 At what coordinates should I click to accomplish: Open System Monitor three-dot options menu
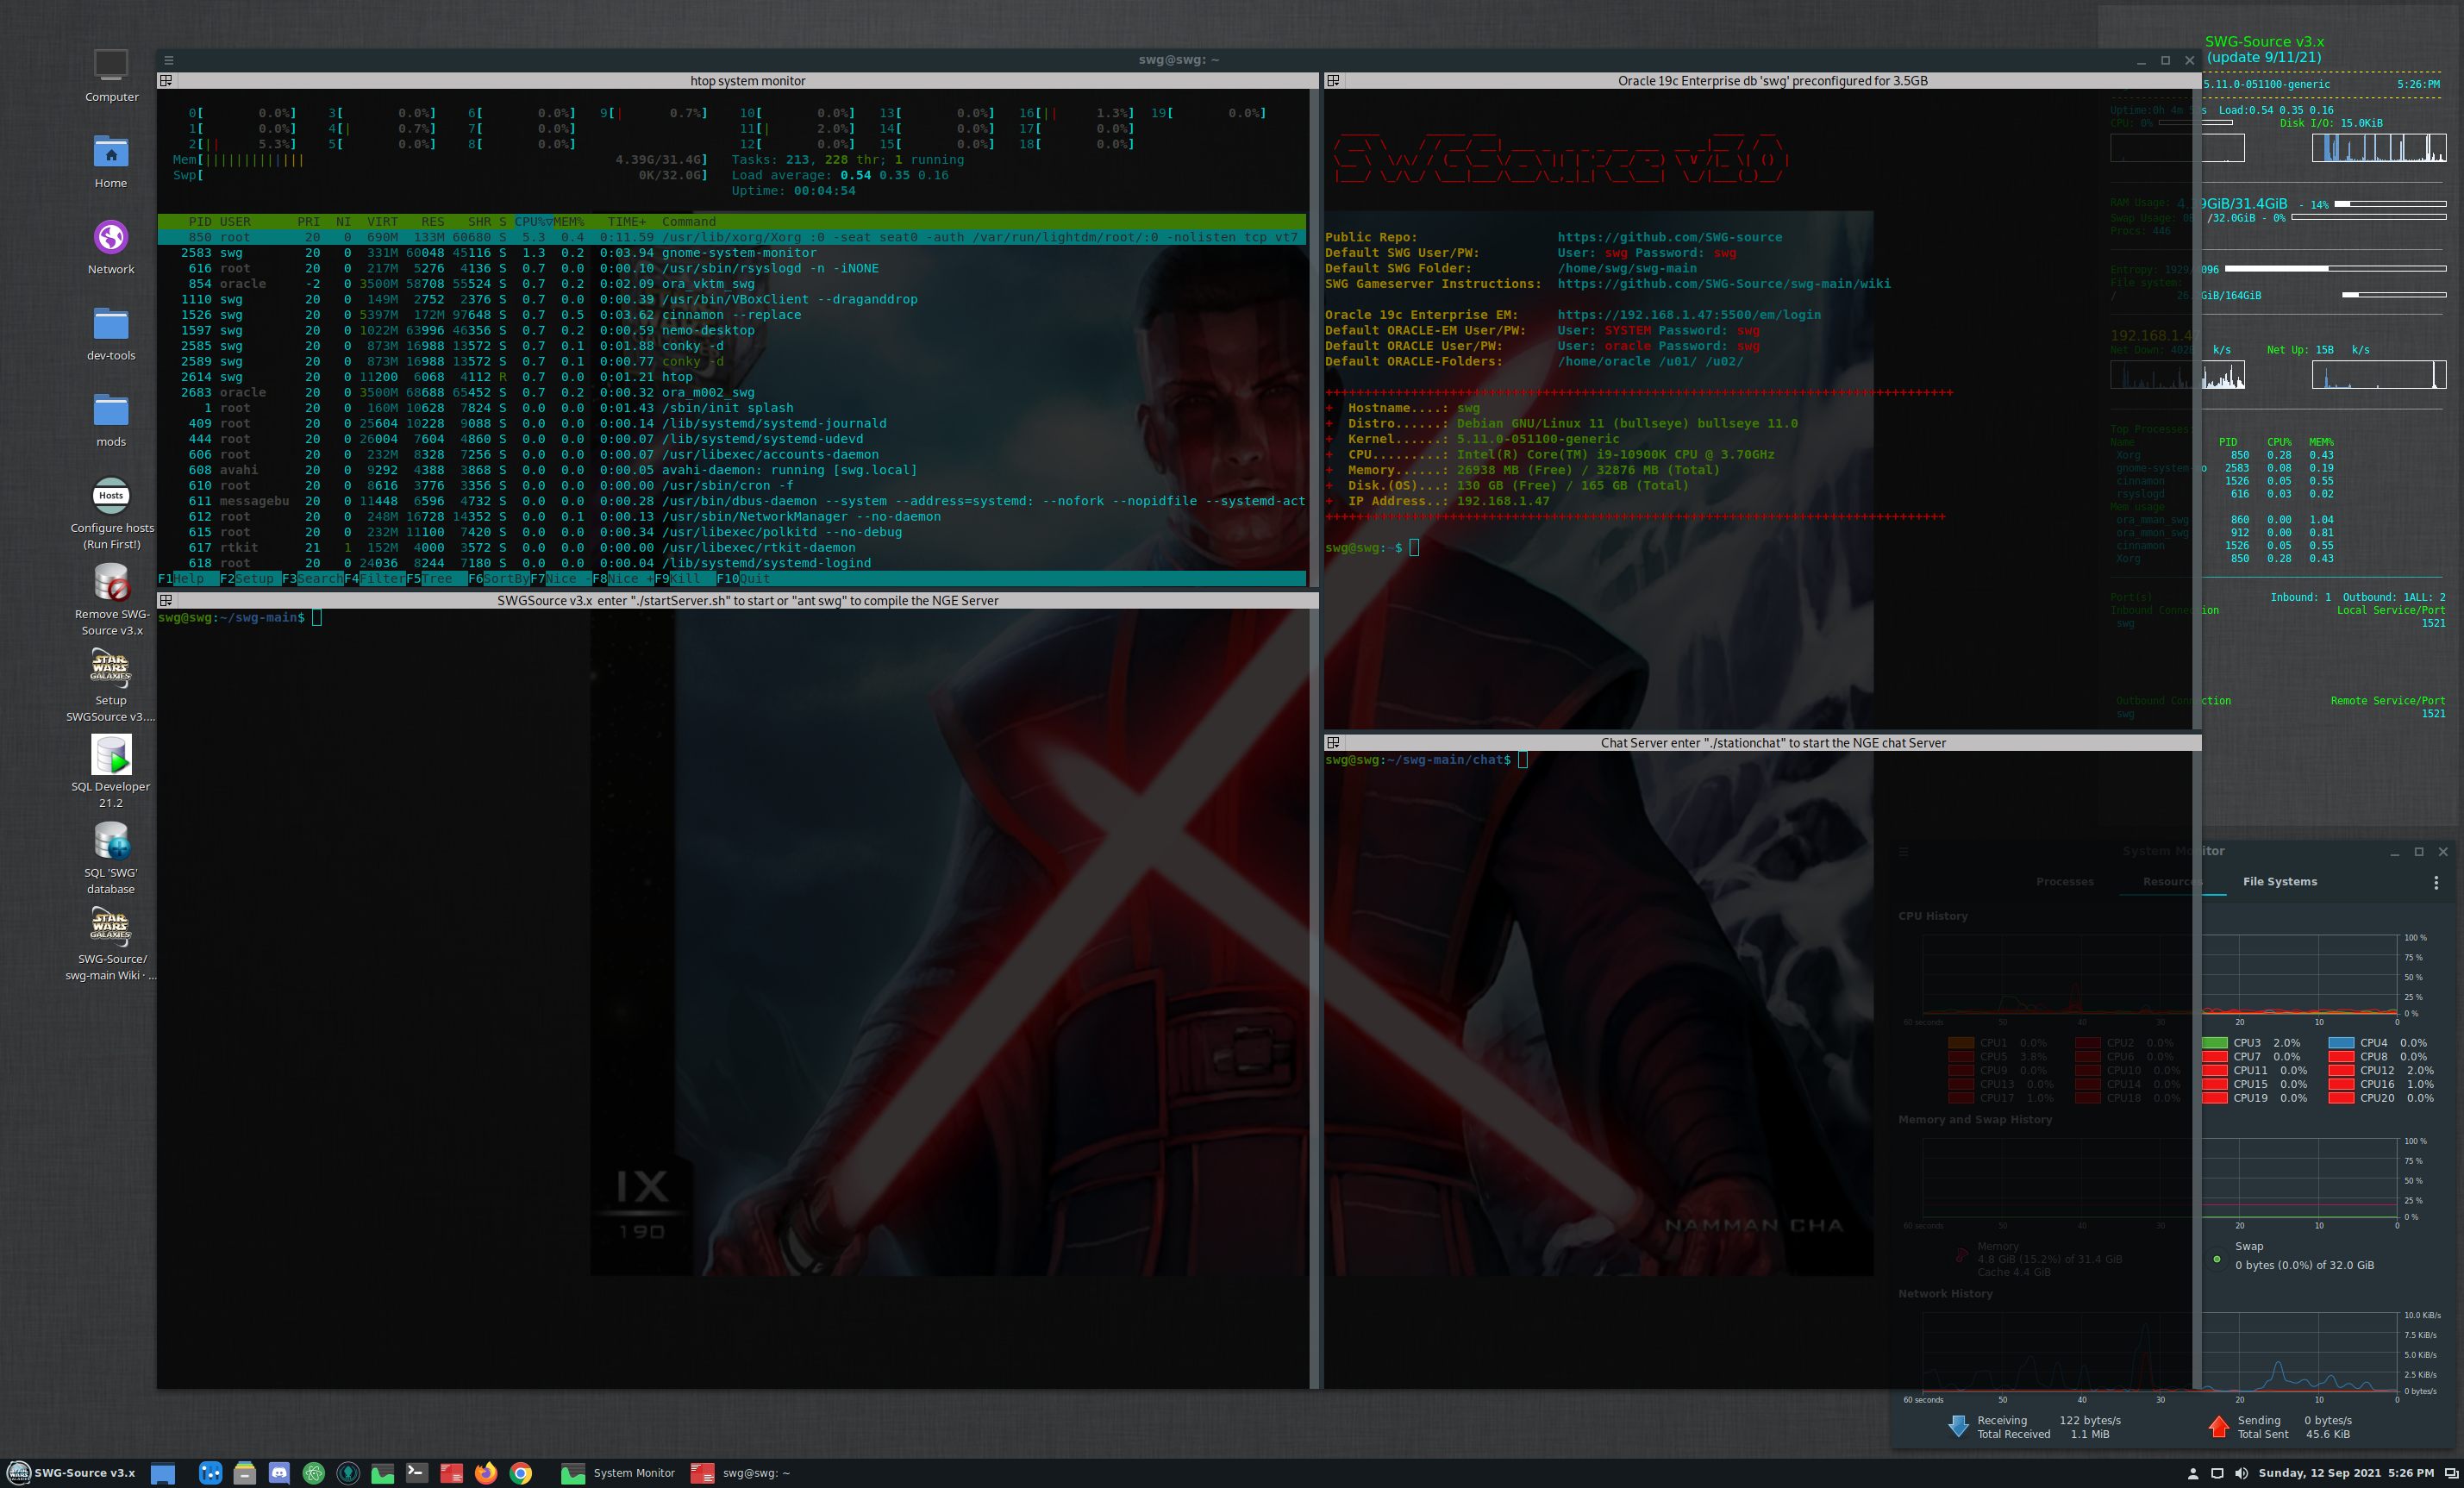tap(2435, 882)
